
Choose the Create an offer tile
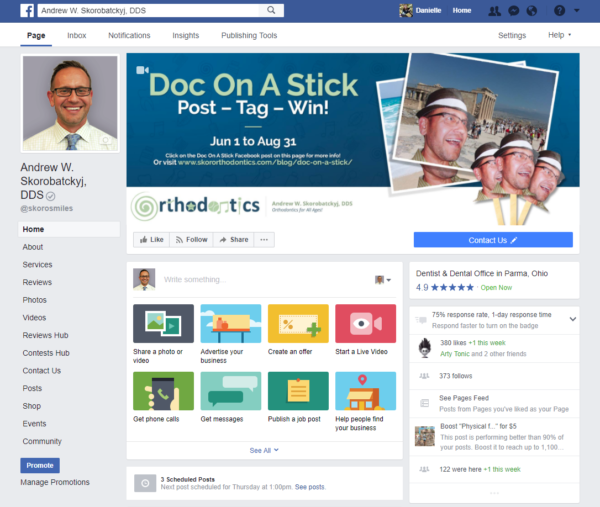click(298, 330)
